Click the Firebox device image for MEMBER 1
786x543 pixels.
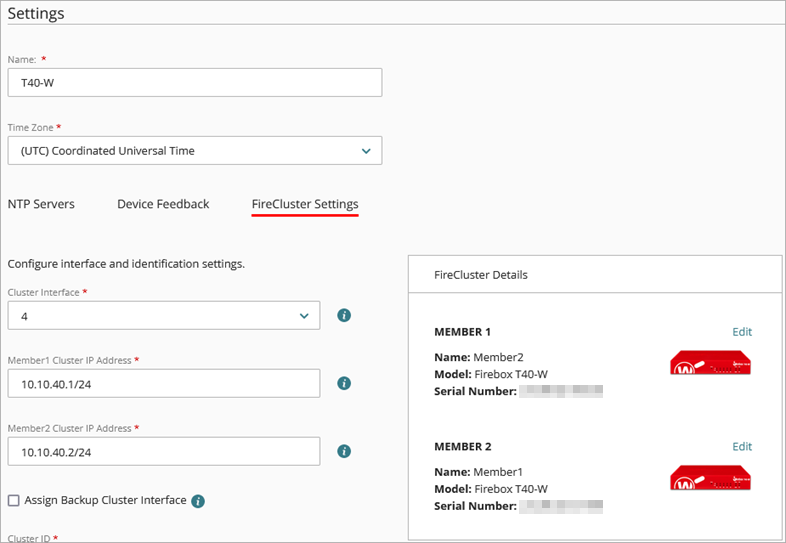tap(710, 362)
